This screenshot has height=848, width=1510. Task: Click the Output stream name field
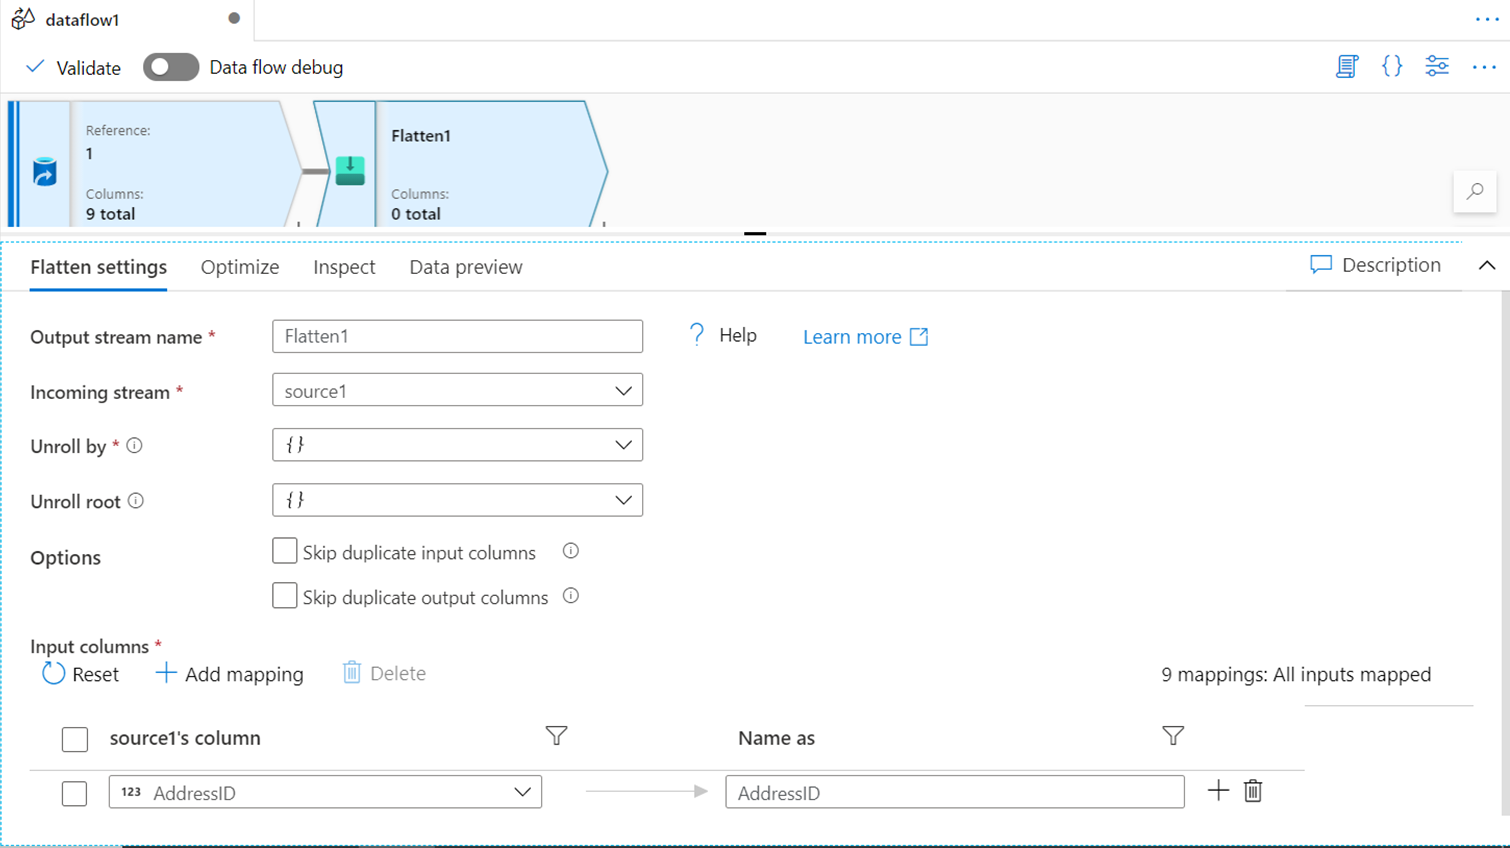tap(457, 336)
